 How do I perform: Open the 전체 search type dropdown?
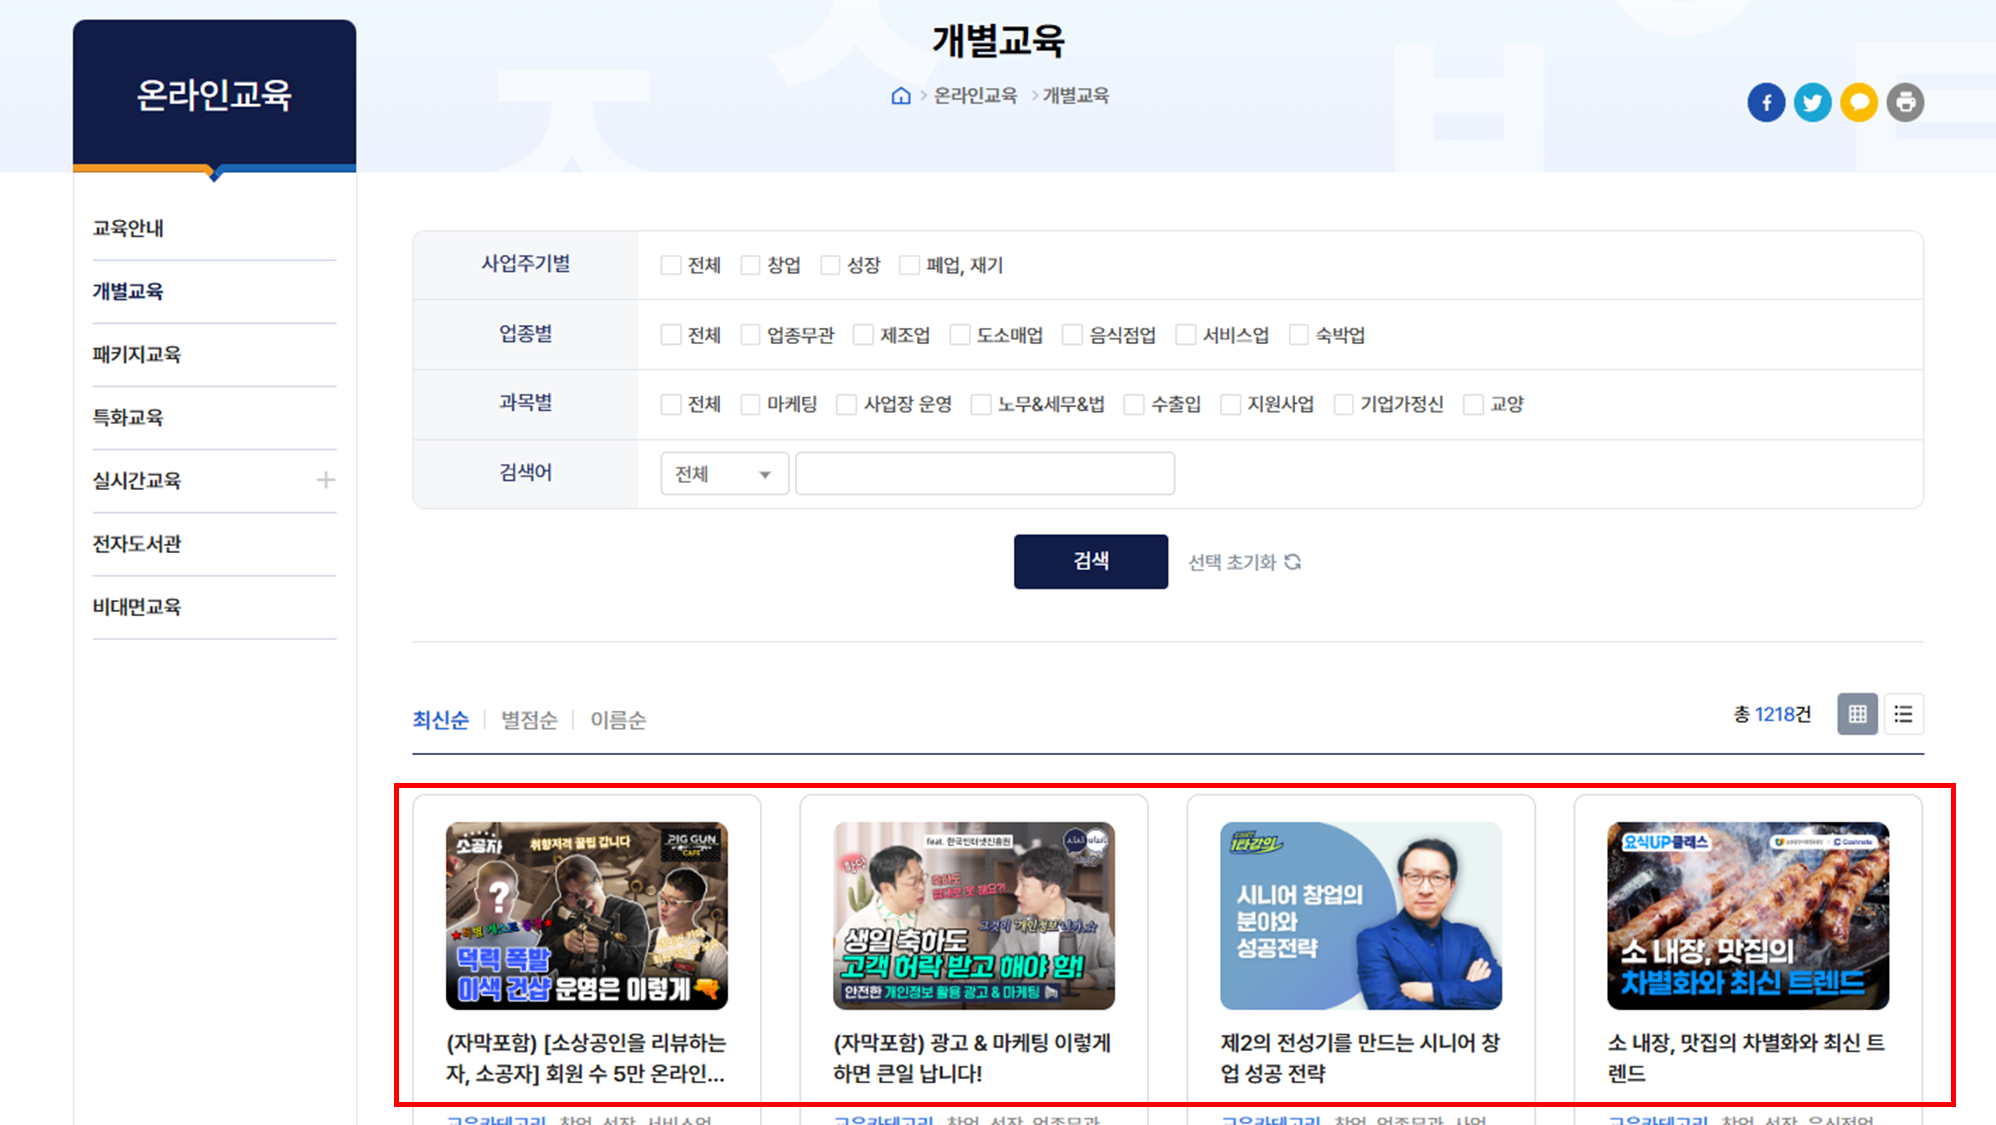[724, 474]
